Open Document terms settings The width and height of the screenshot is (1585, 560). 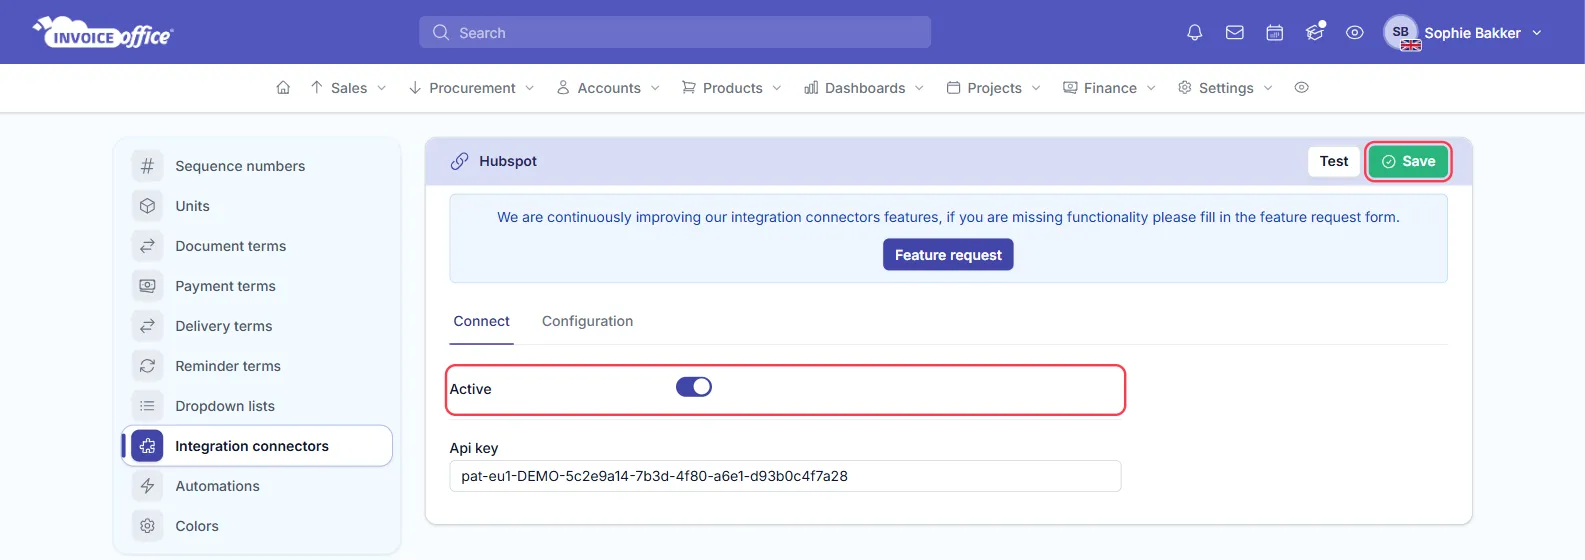click(230, 246)
